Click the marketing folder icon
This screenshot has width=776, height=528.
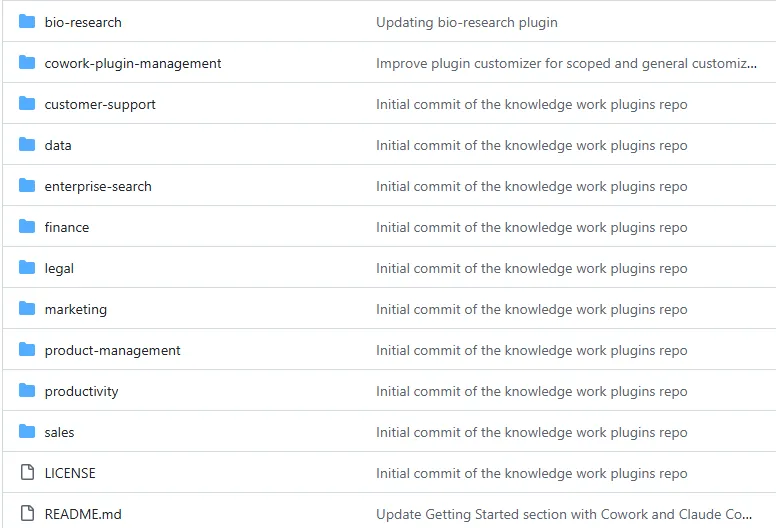pos(27,309)
